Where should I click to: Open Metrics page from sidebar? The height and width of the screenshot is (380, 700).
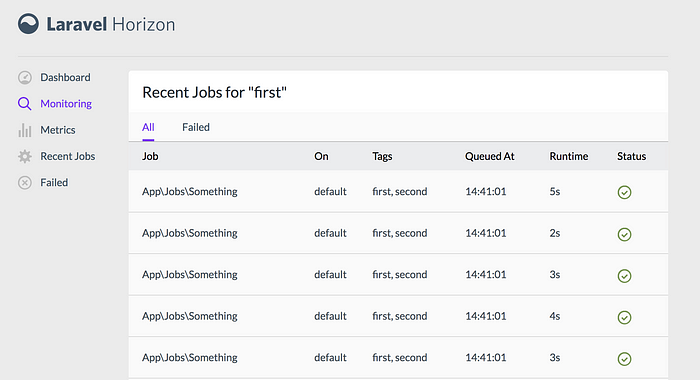coord(58,130)
